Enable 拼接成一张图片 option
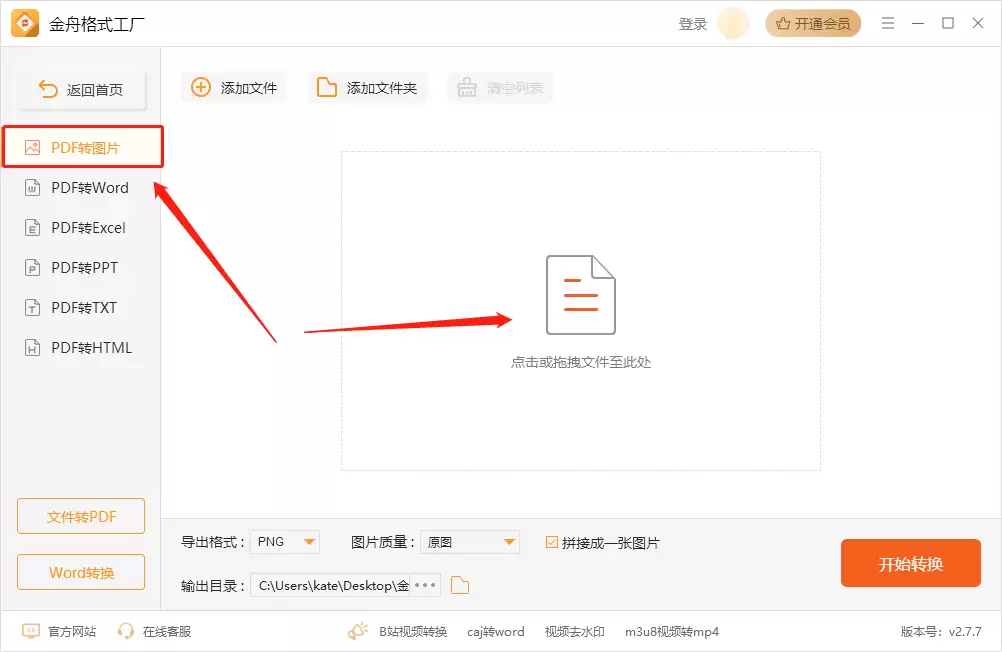The image size is (1002, 652). click(603, 541)
